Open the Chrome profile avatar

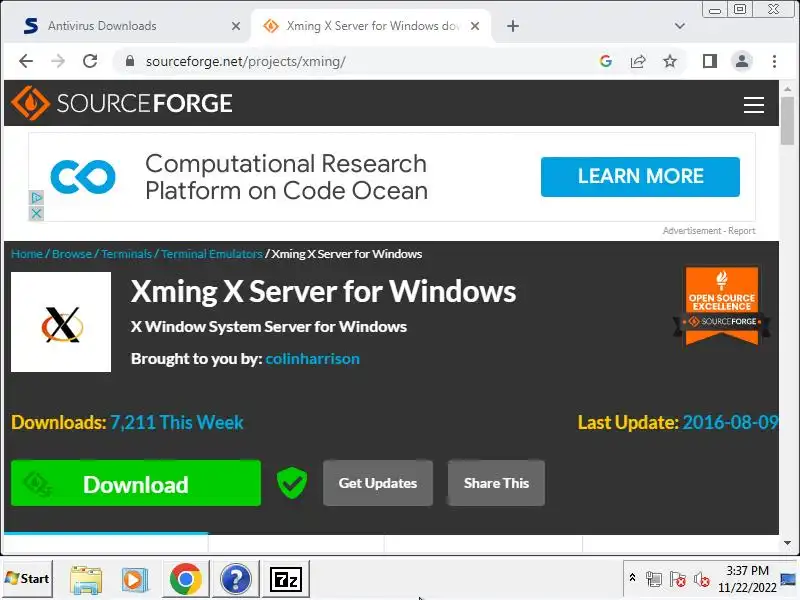click(742, 61)
